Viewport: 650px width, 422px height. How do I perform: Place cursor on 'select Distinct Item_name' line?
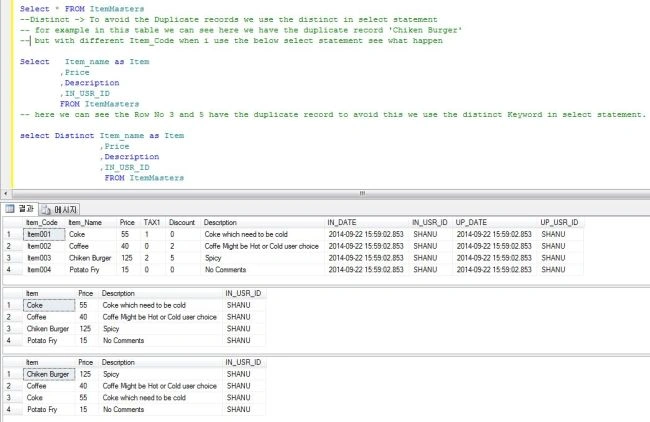pyautogui.click(x=102, y=136)
